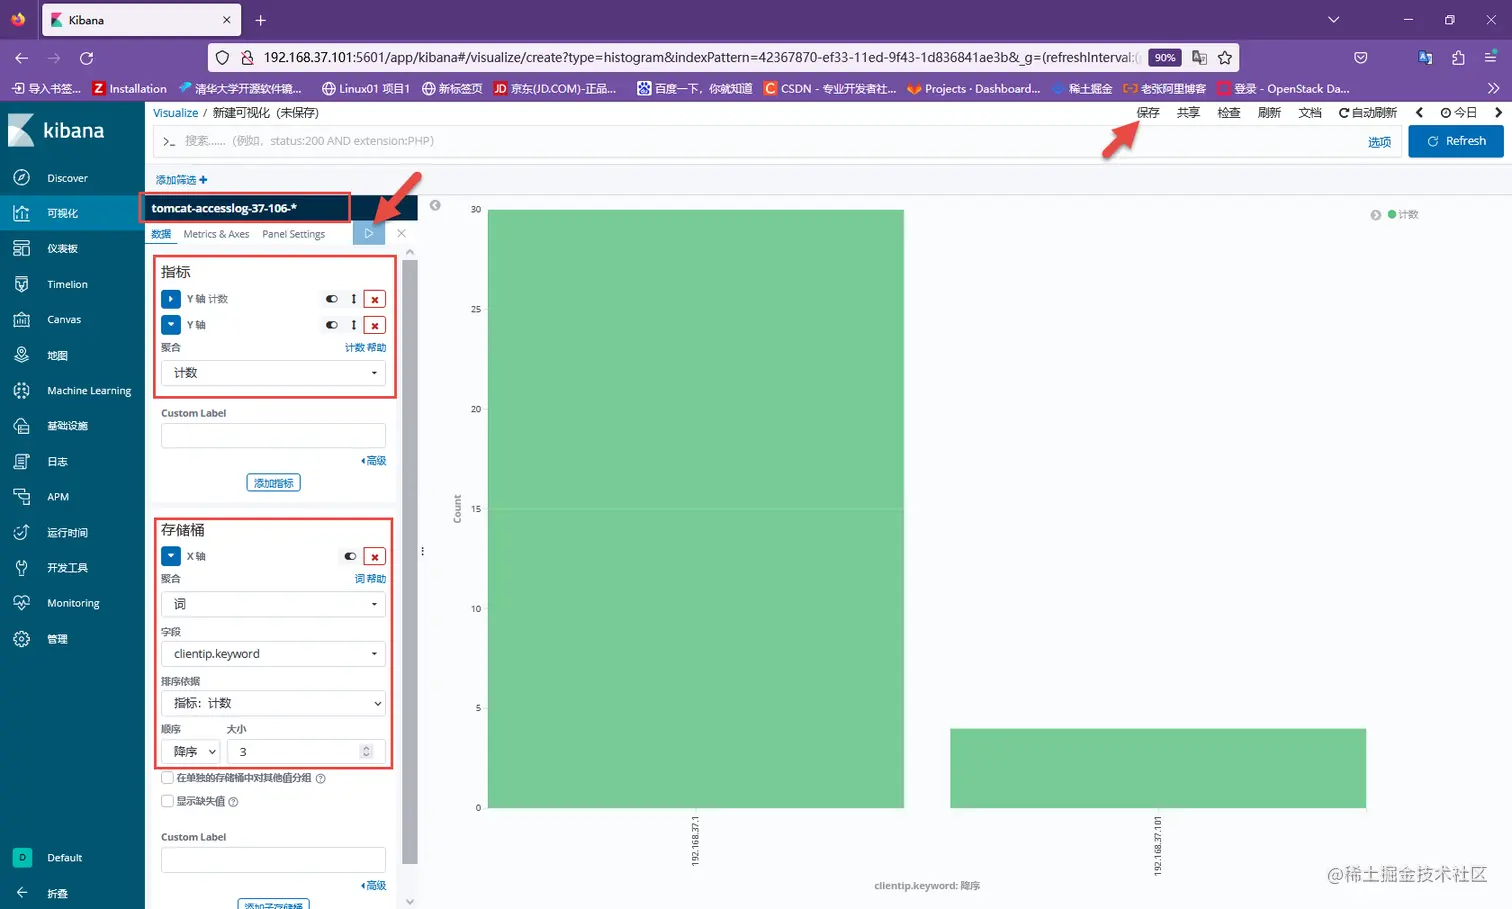Click 添加筛选 to add a filter

coord(181,180)
